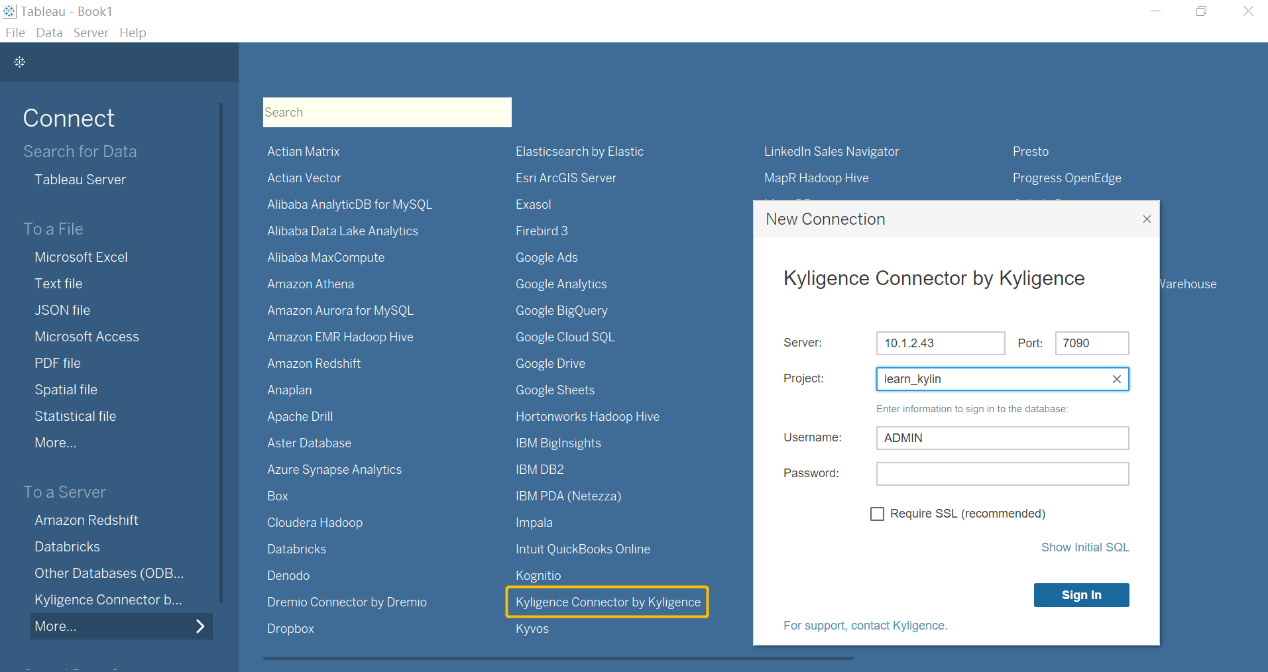Choose Esri ArcGIS Server
This screenshot has width=1268, height=672.
pos(566,178)
